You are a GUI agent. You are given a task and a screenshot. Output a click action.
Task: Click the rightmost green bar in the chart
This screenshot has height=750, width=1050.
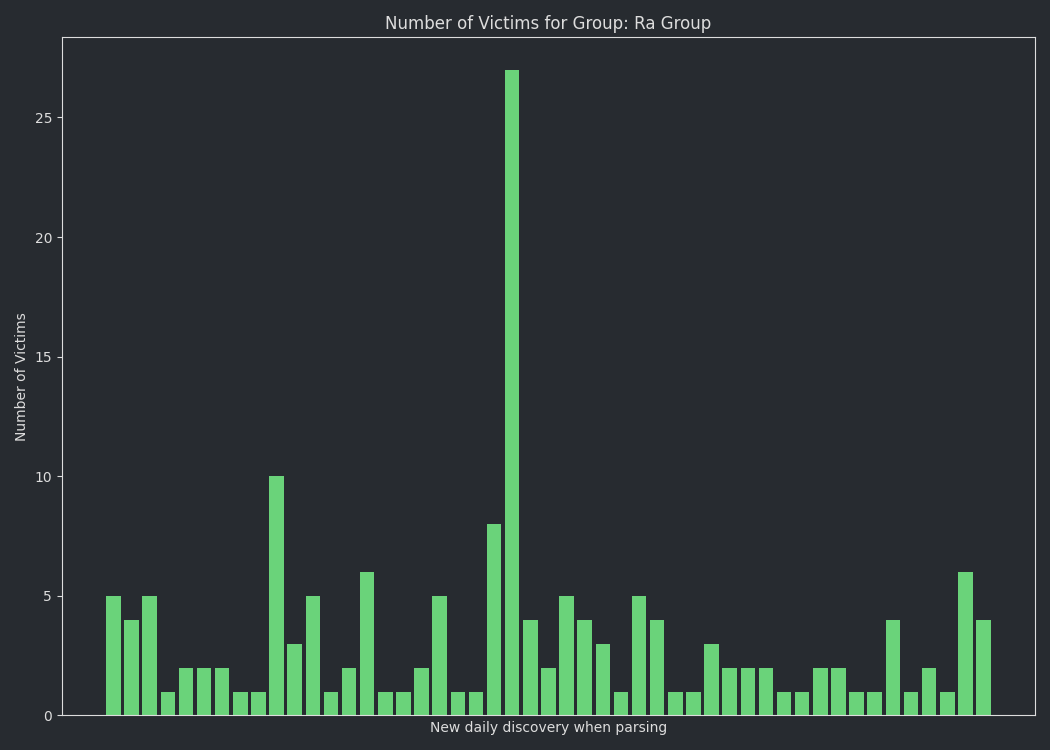[983, 668]
